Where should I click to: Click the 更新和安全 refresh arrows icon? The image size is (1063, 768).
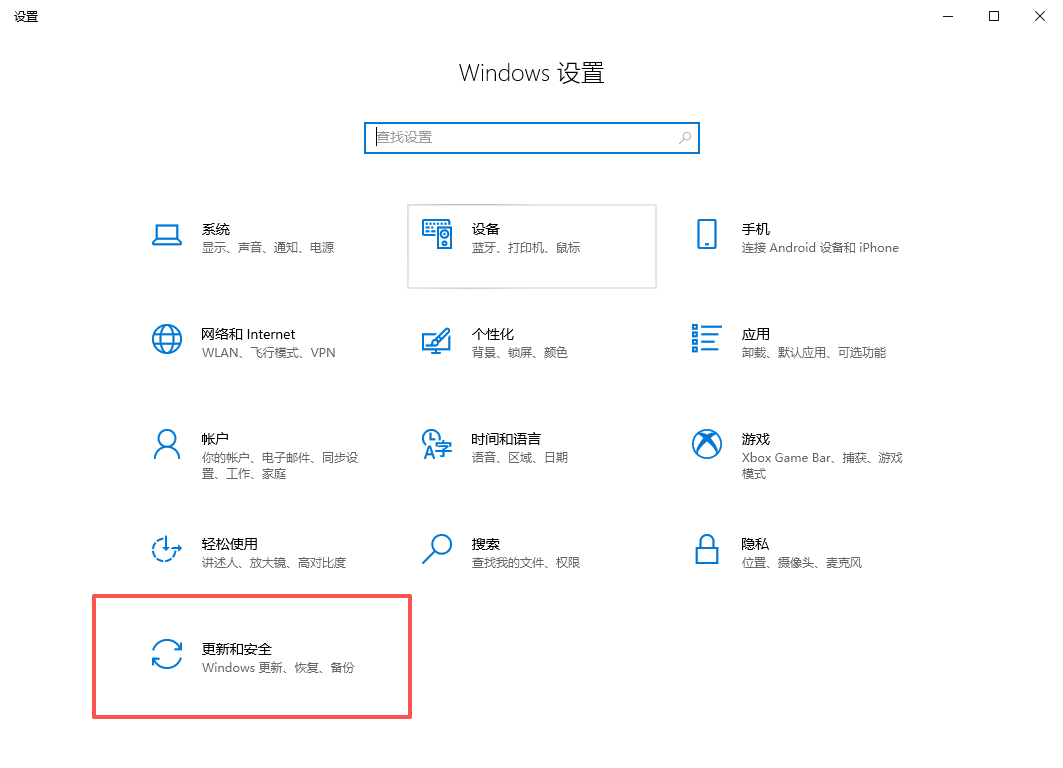pos(167,654)
